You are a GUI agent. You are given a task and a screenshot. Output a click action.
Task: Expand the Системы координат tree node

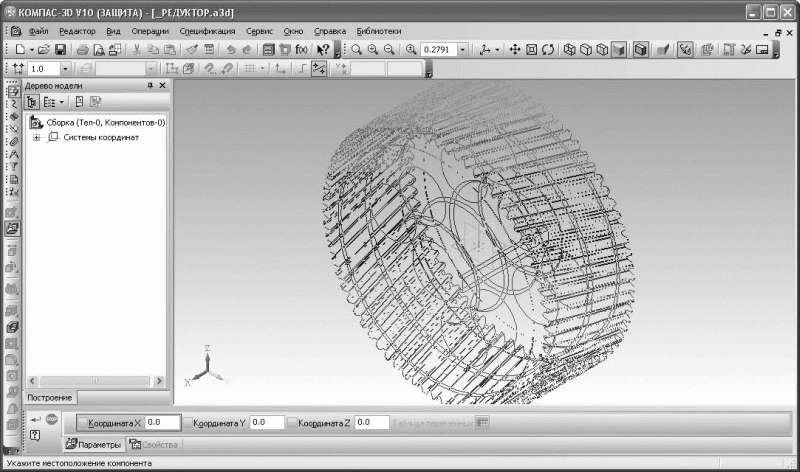[x=36, y=137]
